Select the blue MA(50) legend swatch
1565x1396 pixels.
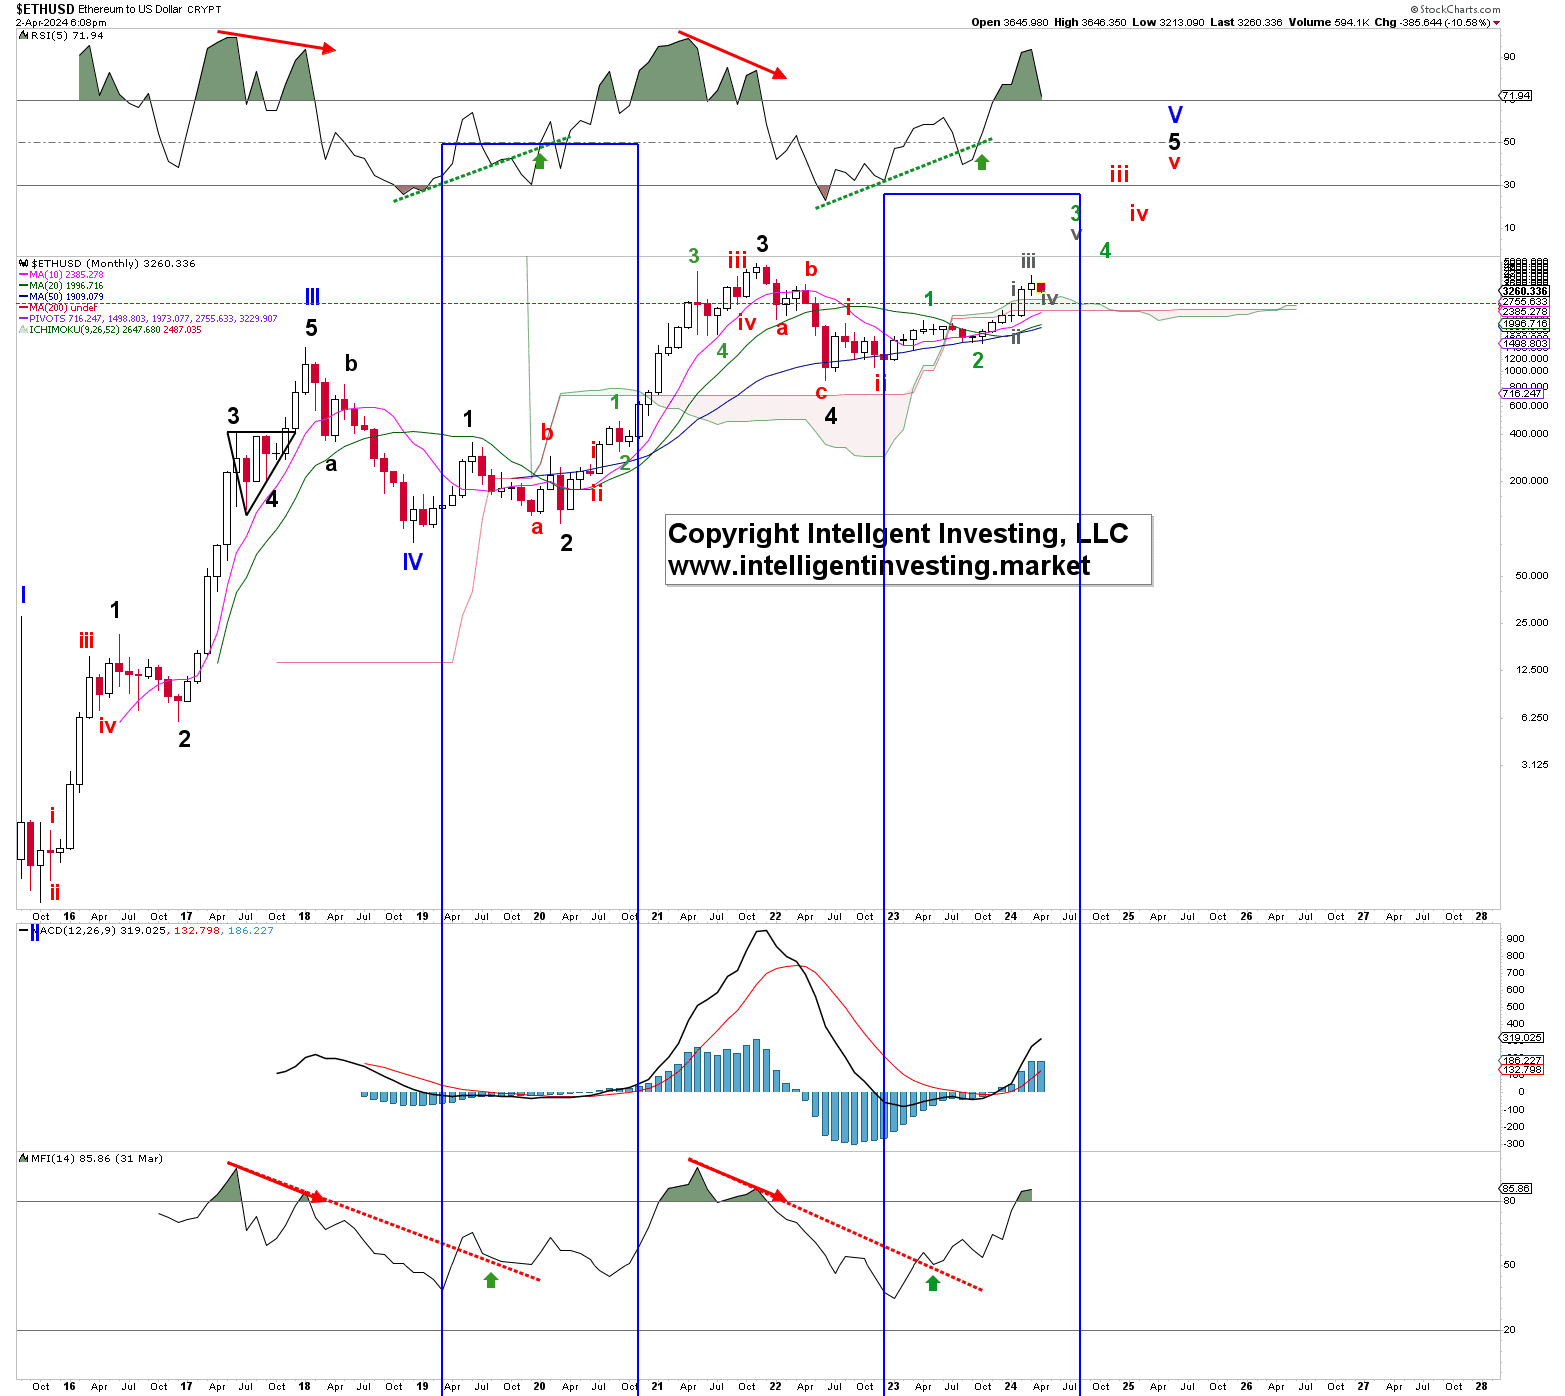click(x=23, y=297)
